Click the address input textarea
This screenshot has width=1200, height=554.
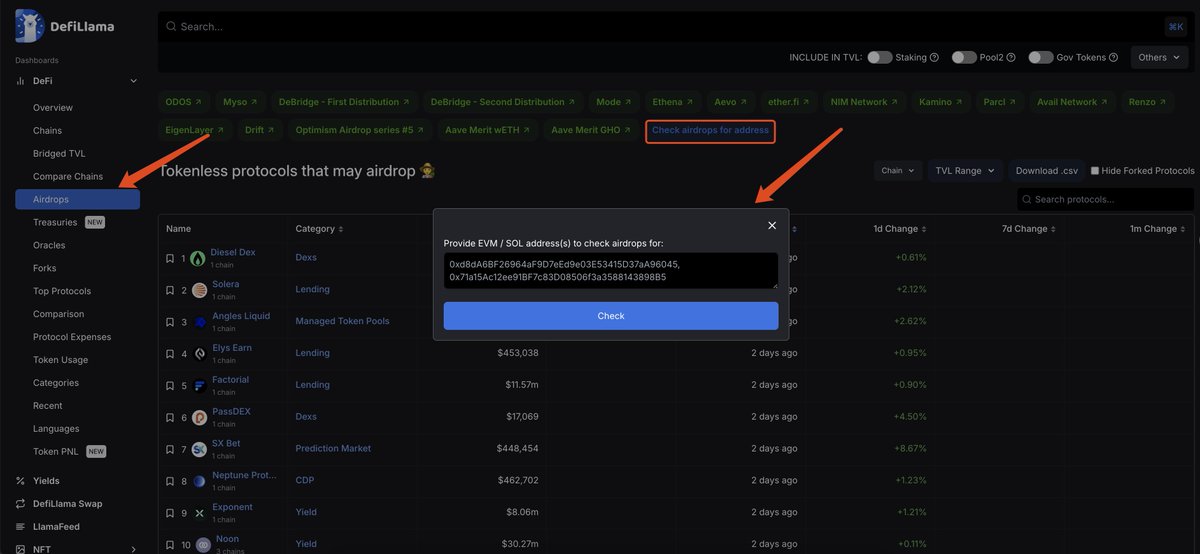coord(611,271)
